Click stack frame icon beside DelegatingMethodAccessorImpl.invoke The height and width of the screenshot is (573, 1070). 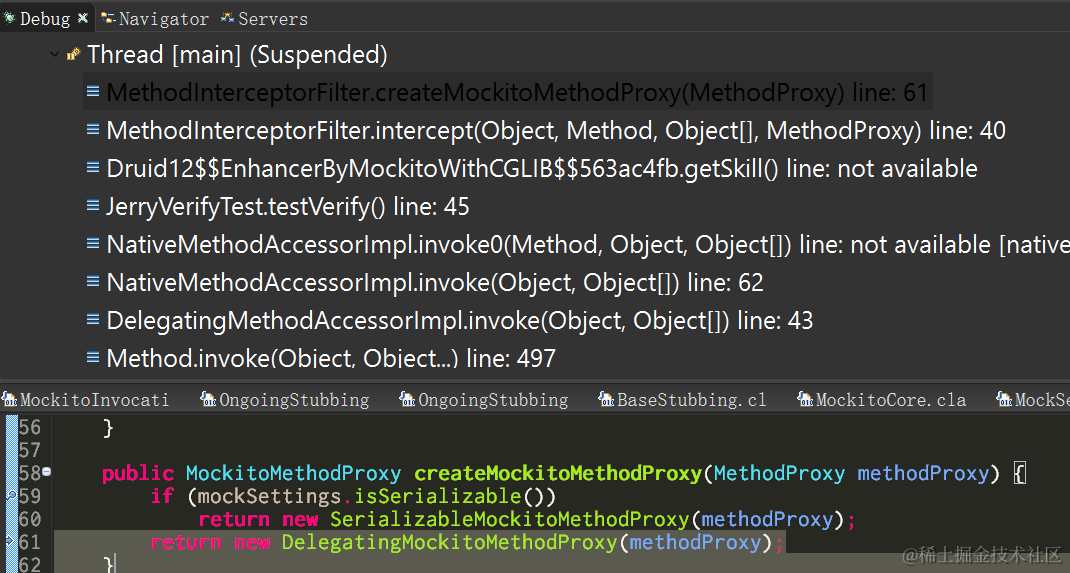93,320
